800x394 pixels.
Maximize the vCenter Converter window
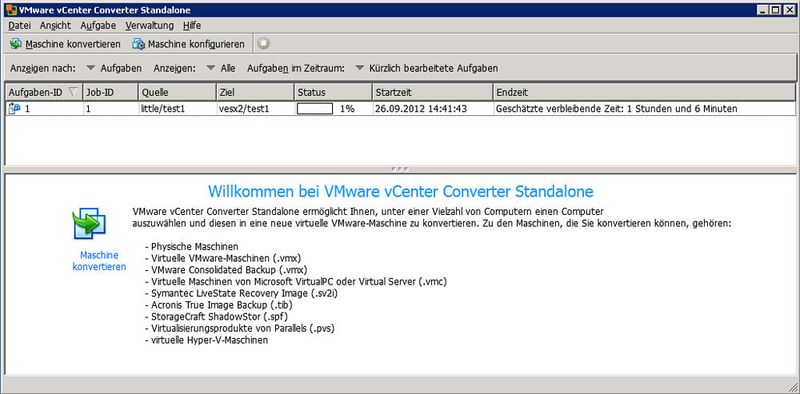pyautogui.click(x=776, y=9)
